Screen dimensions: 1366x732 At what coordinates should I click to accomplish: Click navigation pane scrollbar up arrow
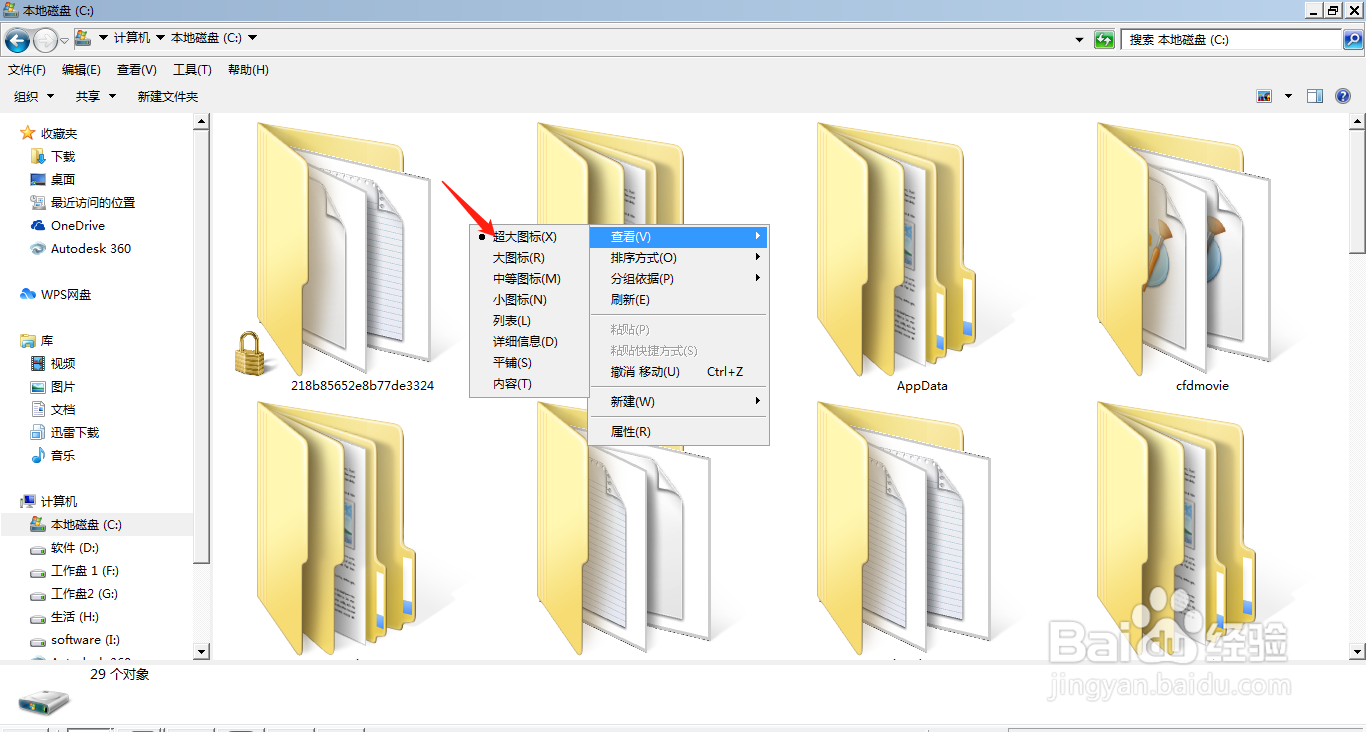(x=202, y=122)
